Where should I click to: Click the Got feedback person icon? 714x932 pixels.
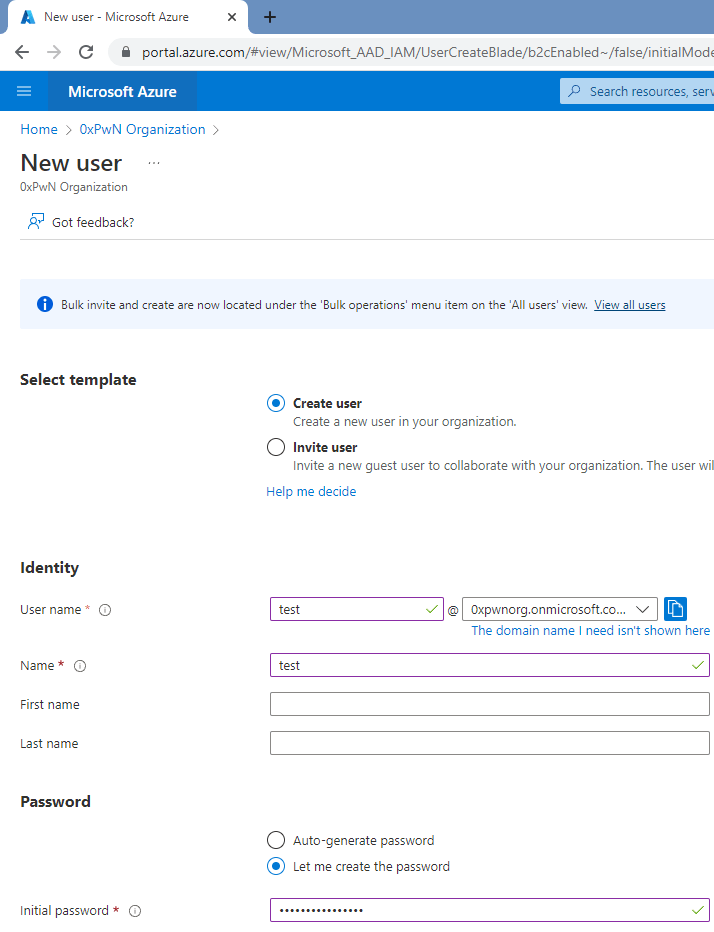(37, 222)
